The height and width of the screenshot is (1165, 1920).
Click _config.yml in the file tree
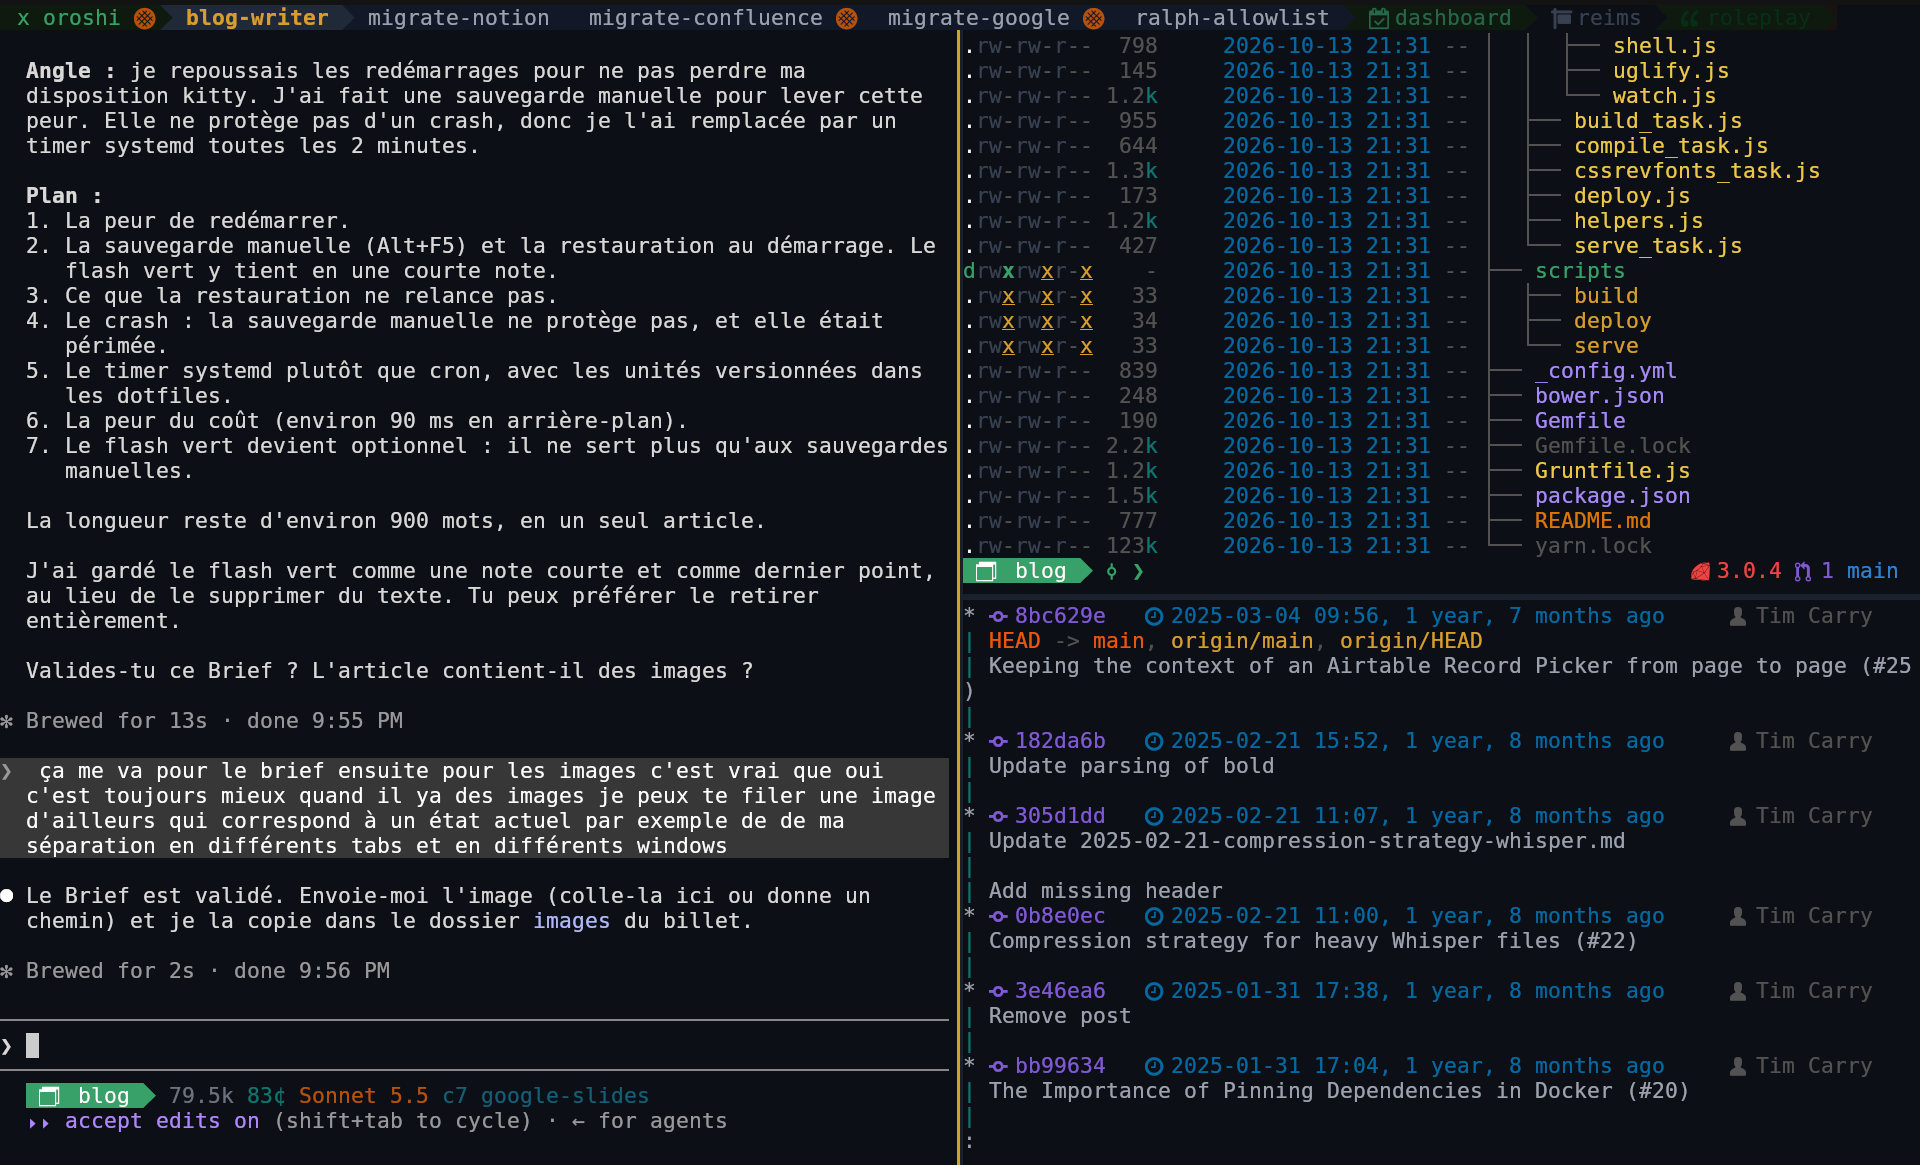1606,371
